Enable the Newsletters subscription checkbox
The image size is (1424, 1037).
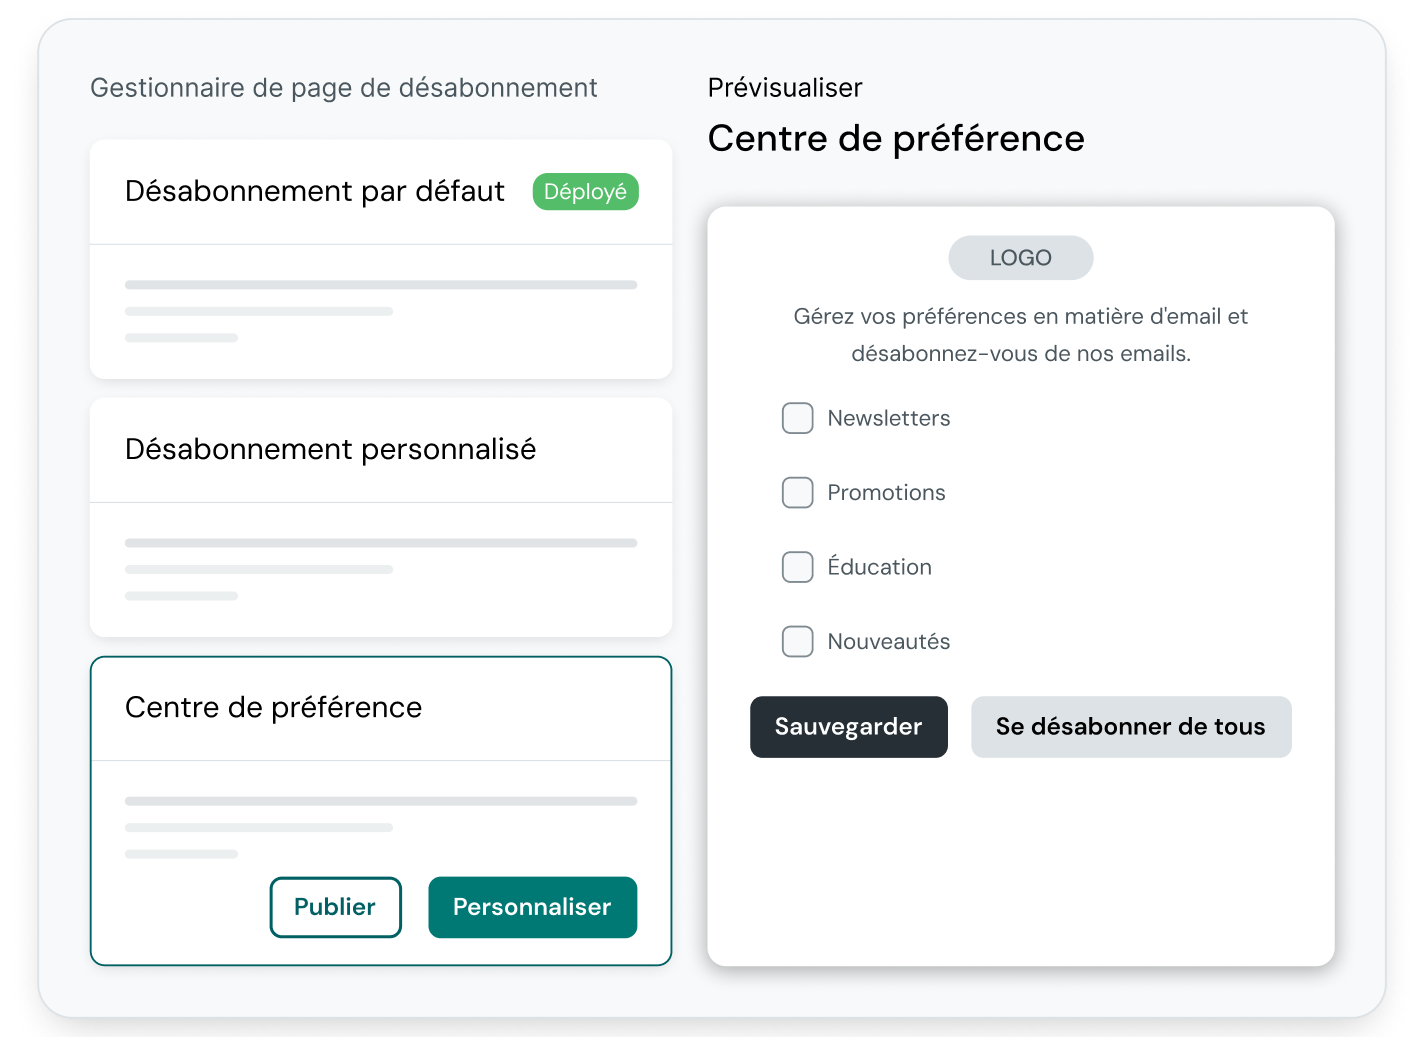[797, 418]
